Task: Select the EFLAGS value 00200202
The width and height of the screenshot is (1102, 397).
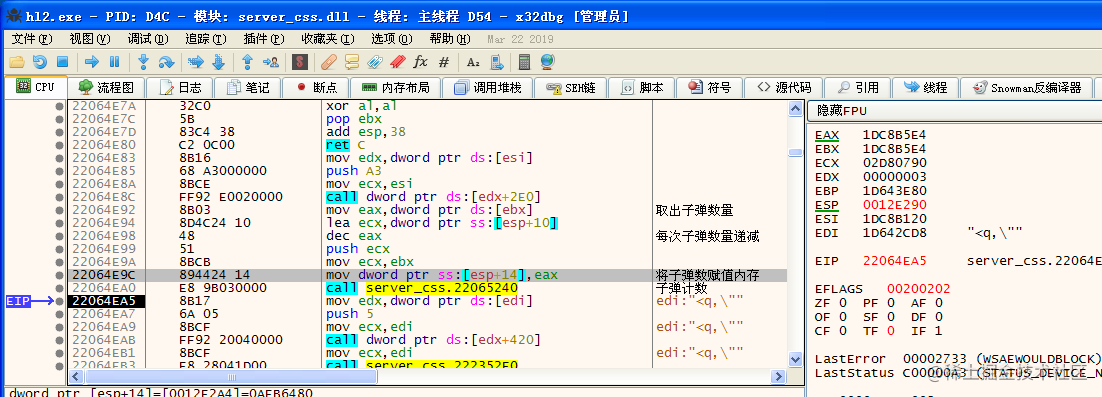Action: [919, 289]
